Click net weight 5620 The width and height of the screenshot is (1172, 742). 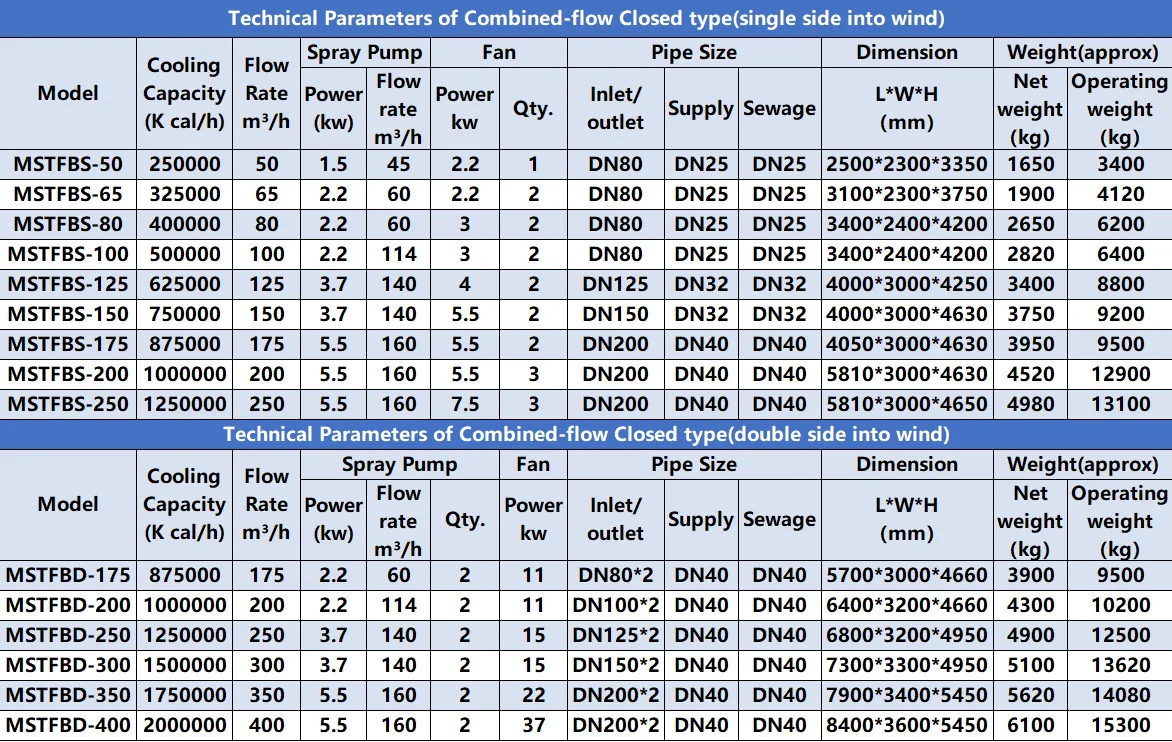coord(1031,695)
